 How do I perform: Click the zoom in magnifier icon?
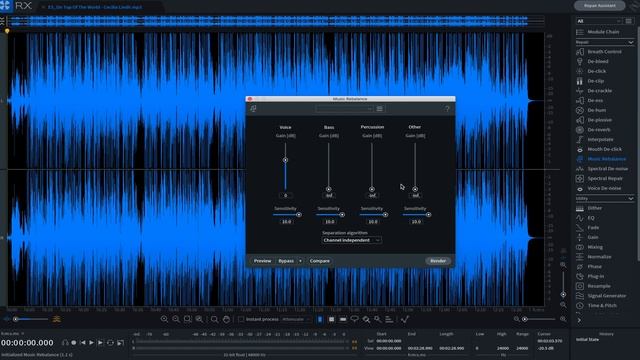164,320
